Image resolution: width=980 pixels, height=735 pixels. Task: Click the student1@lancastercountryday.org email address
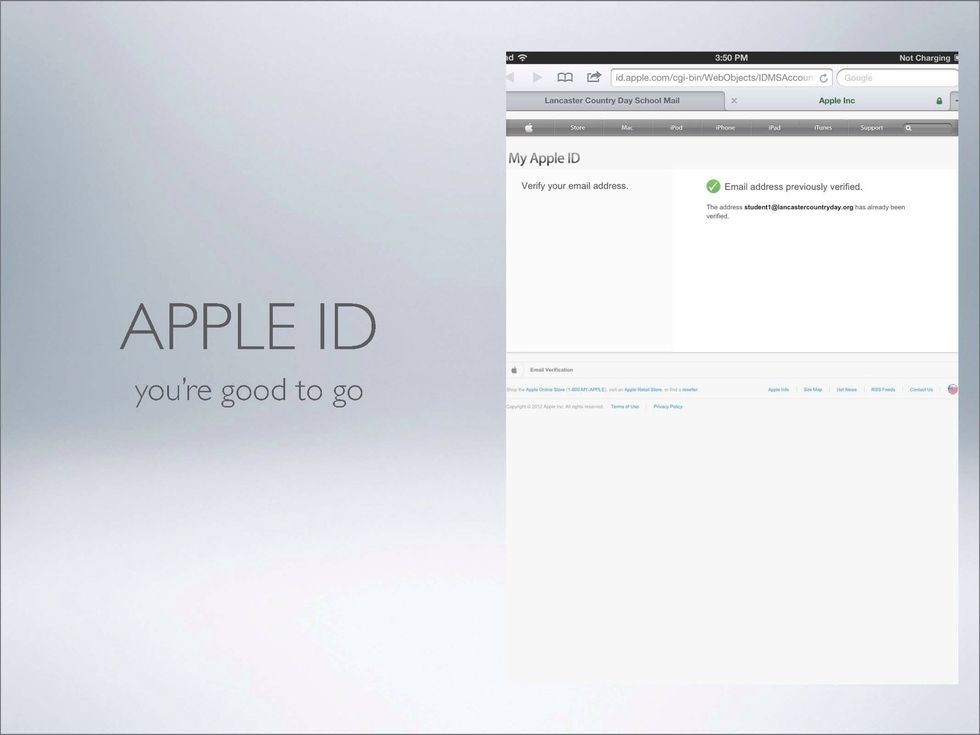(799, 207)
